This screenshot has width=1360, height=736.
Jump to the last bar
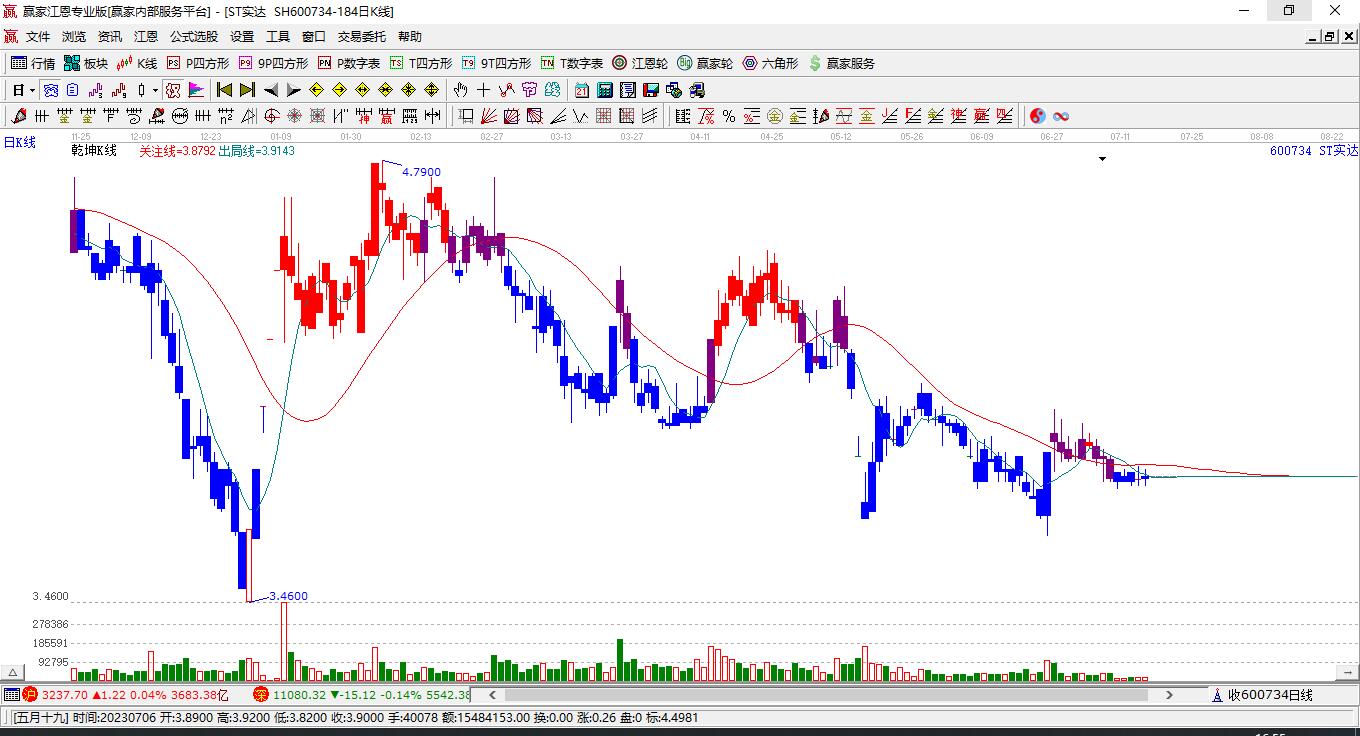[247, 90]
